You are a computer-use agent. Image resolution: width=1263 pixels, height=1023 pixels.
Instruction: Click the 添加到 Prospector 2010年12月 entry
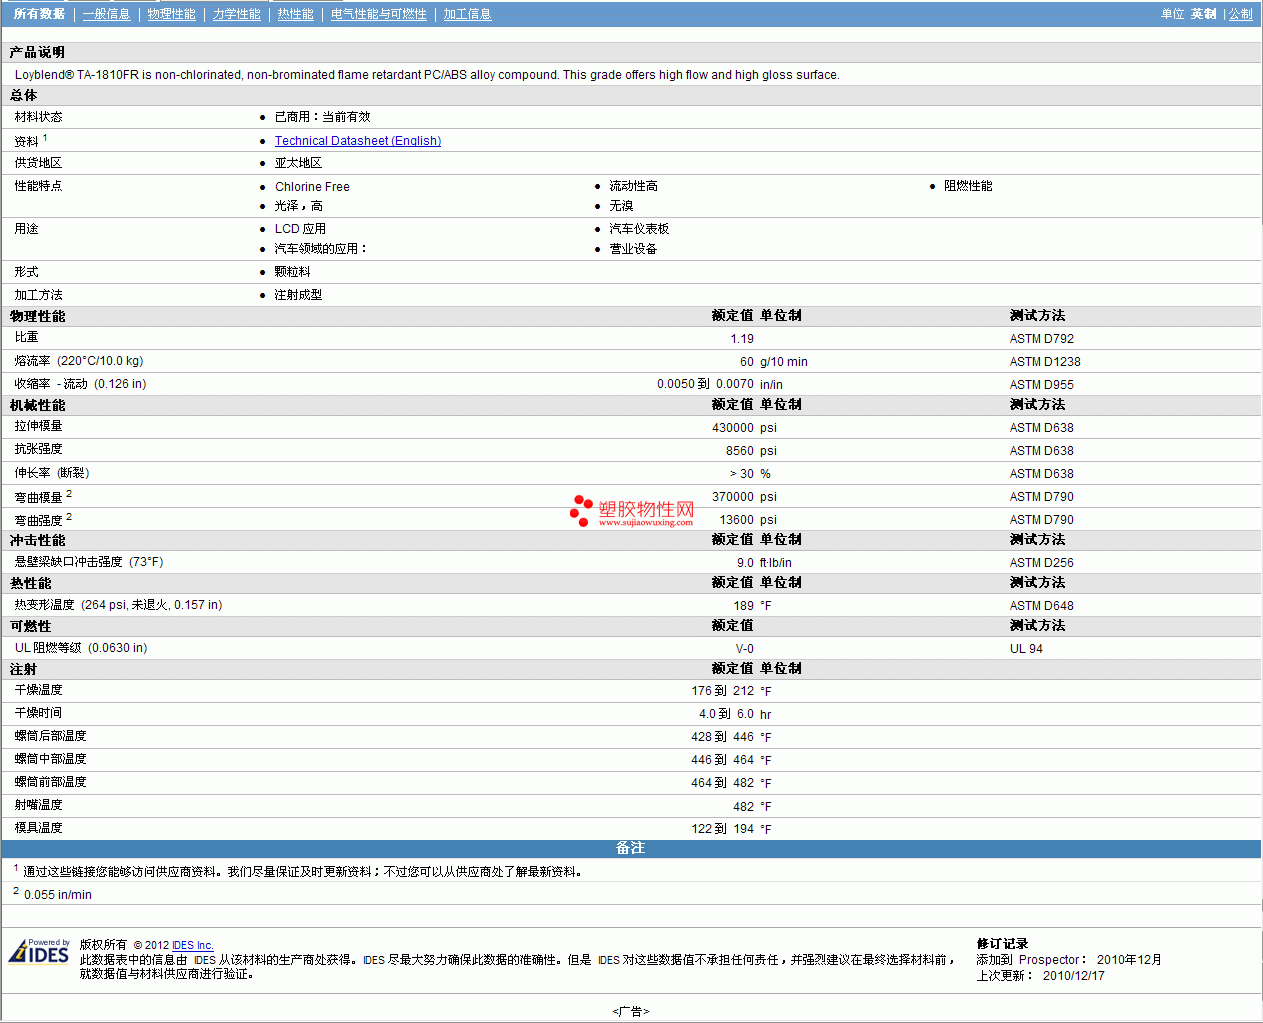(x=1069, y=960)
